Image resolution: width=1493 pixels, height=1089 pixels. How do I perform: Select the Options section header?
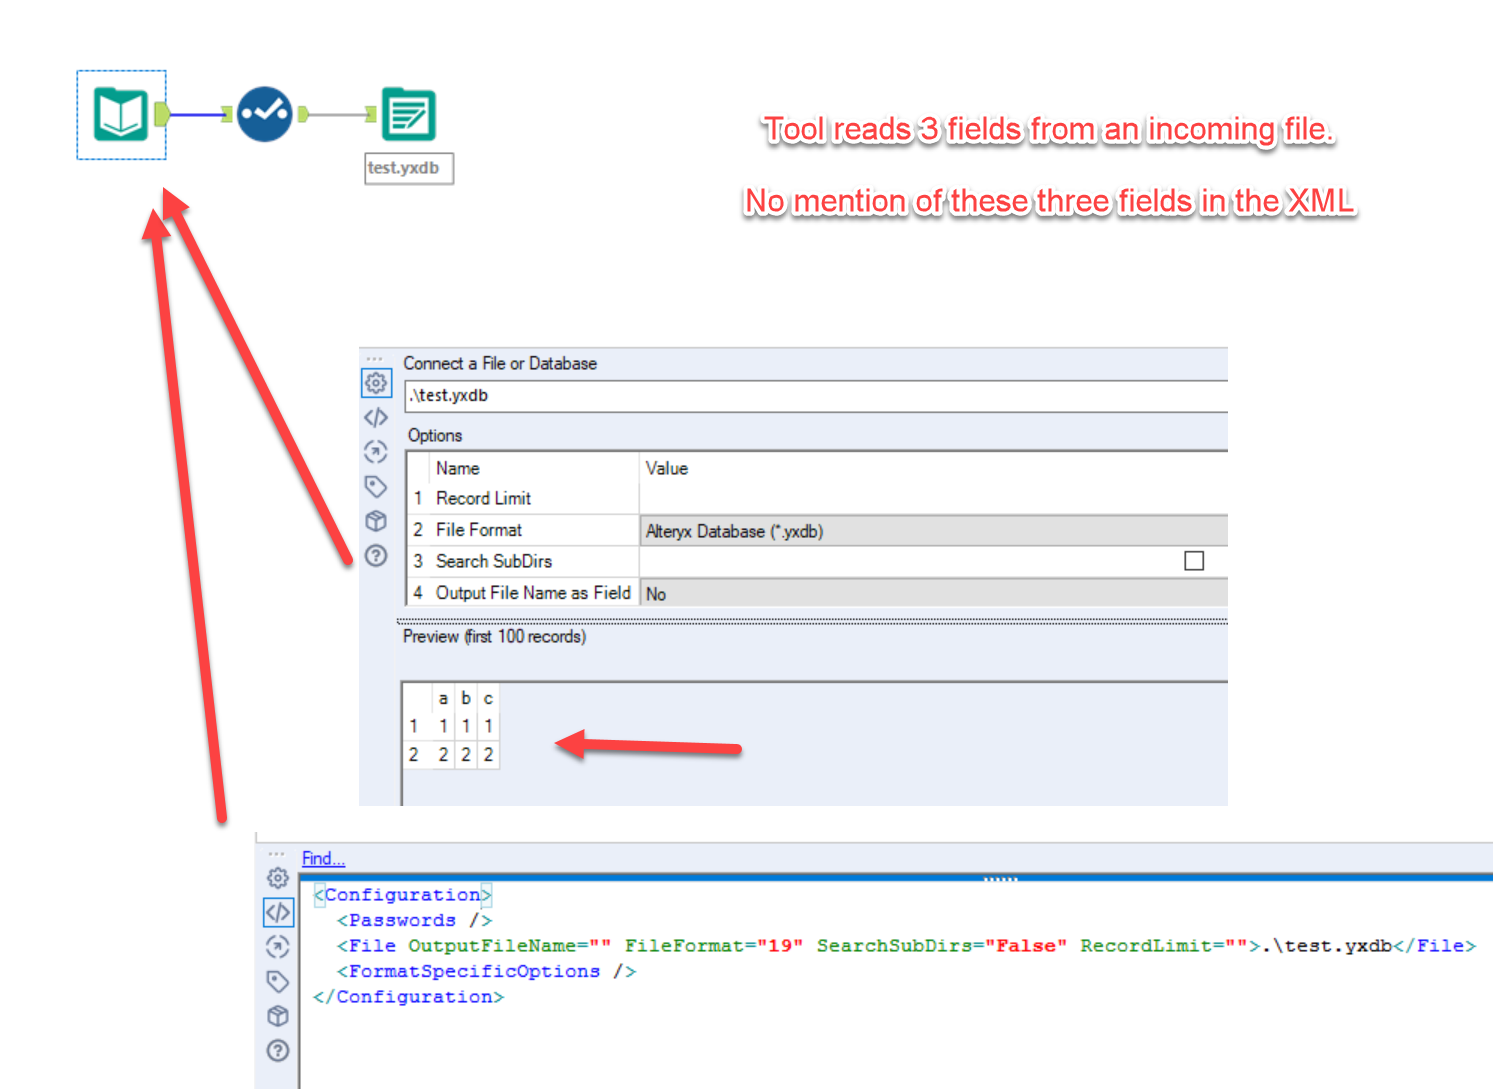pyautogui.click(x=434, y=435)
